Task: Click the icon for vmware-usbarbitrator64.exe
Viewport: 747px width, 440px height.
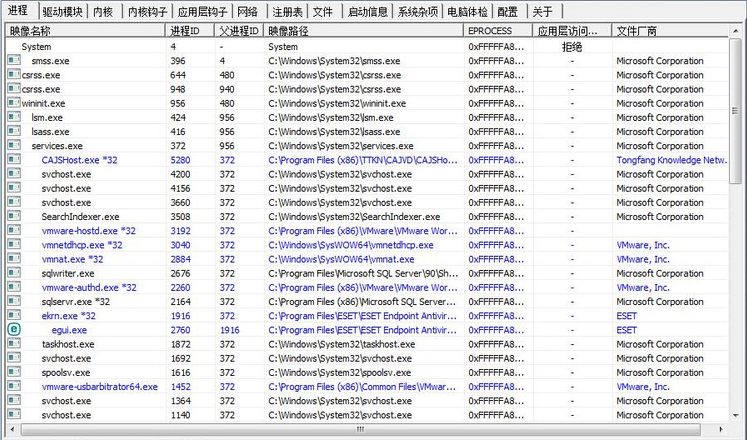Action: [x=14, y=386]
